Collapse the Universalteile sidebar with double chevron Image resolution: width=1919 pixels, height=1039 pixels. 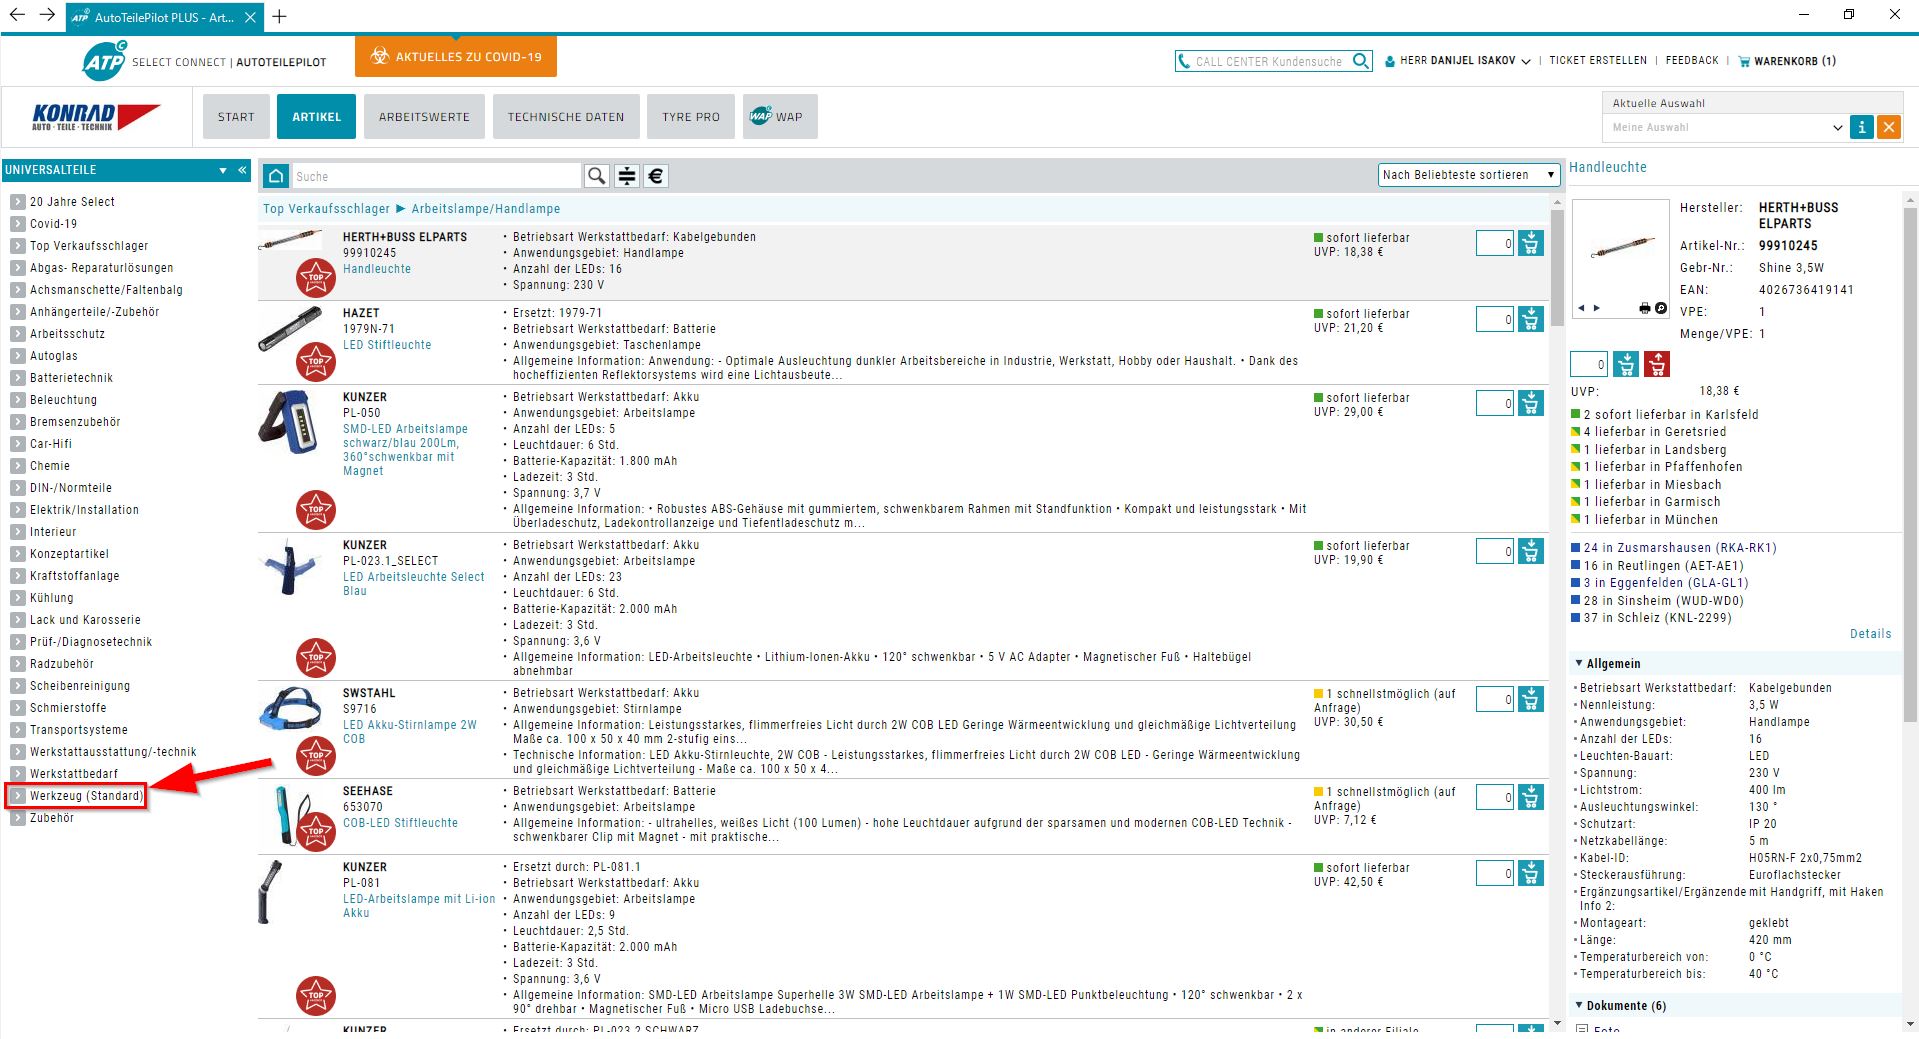click(x=242, y=170)
